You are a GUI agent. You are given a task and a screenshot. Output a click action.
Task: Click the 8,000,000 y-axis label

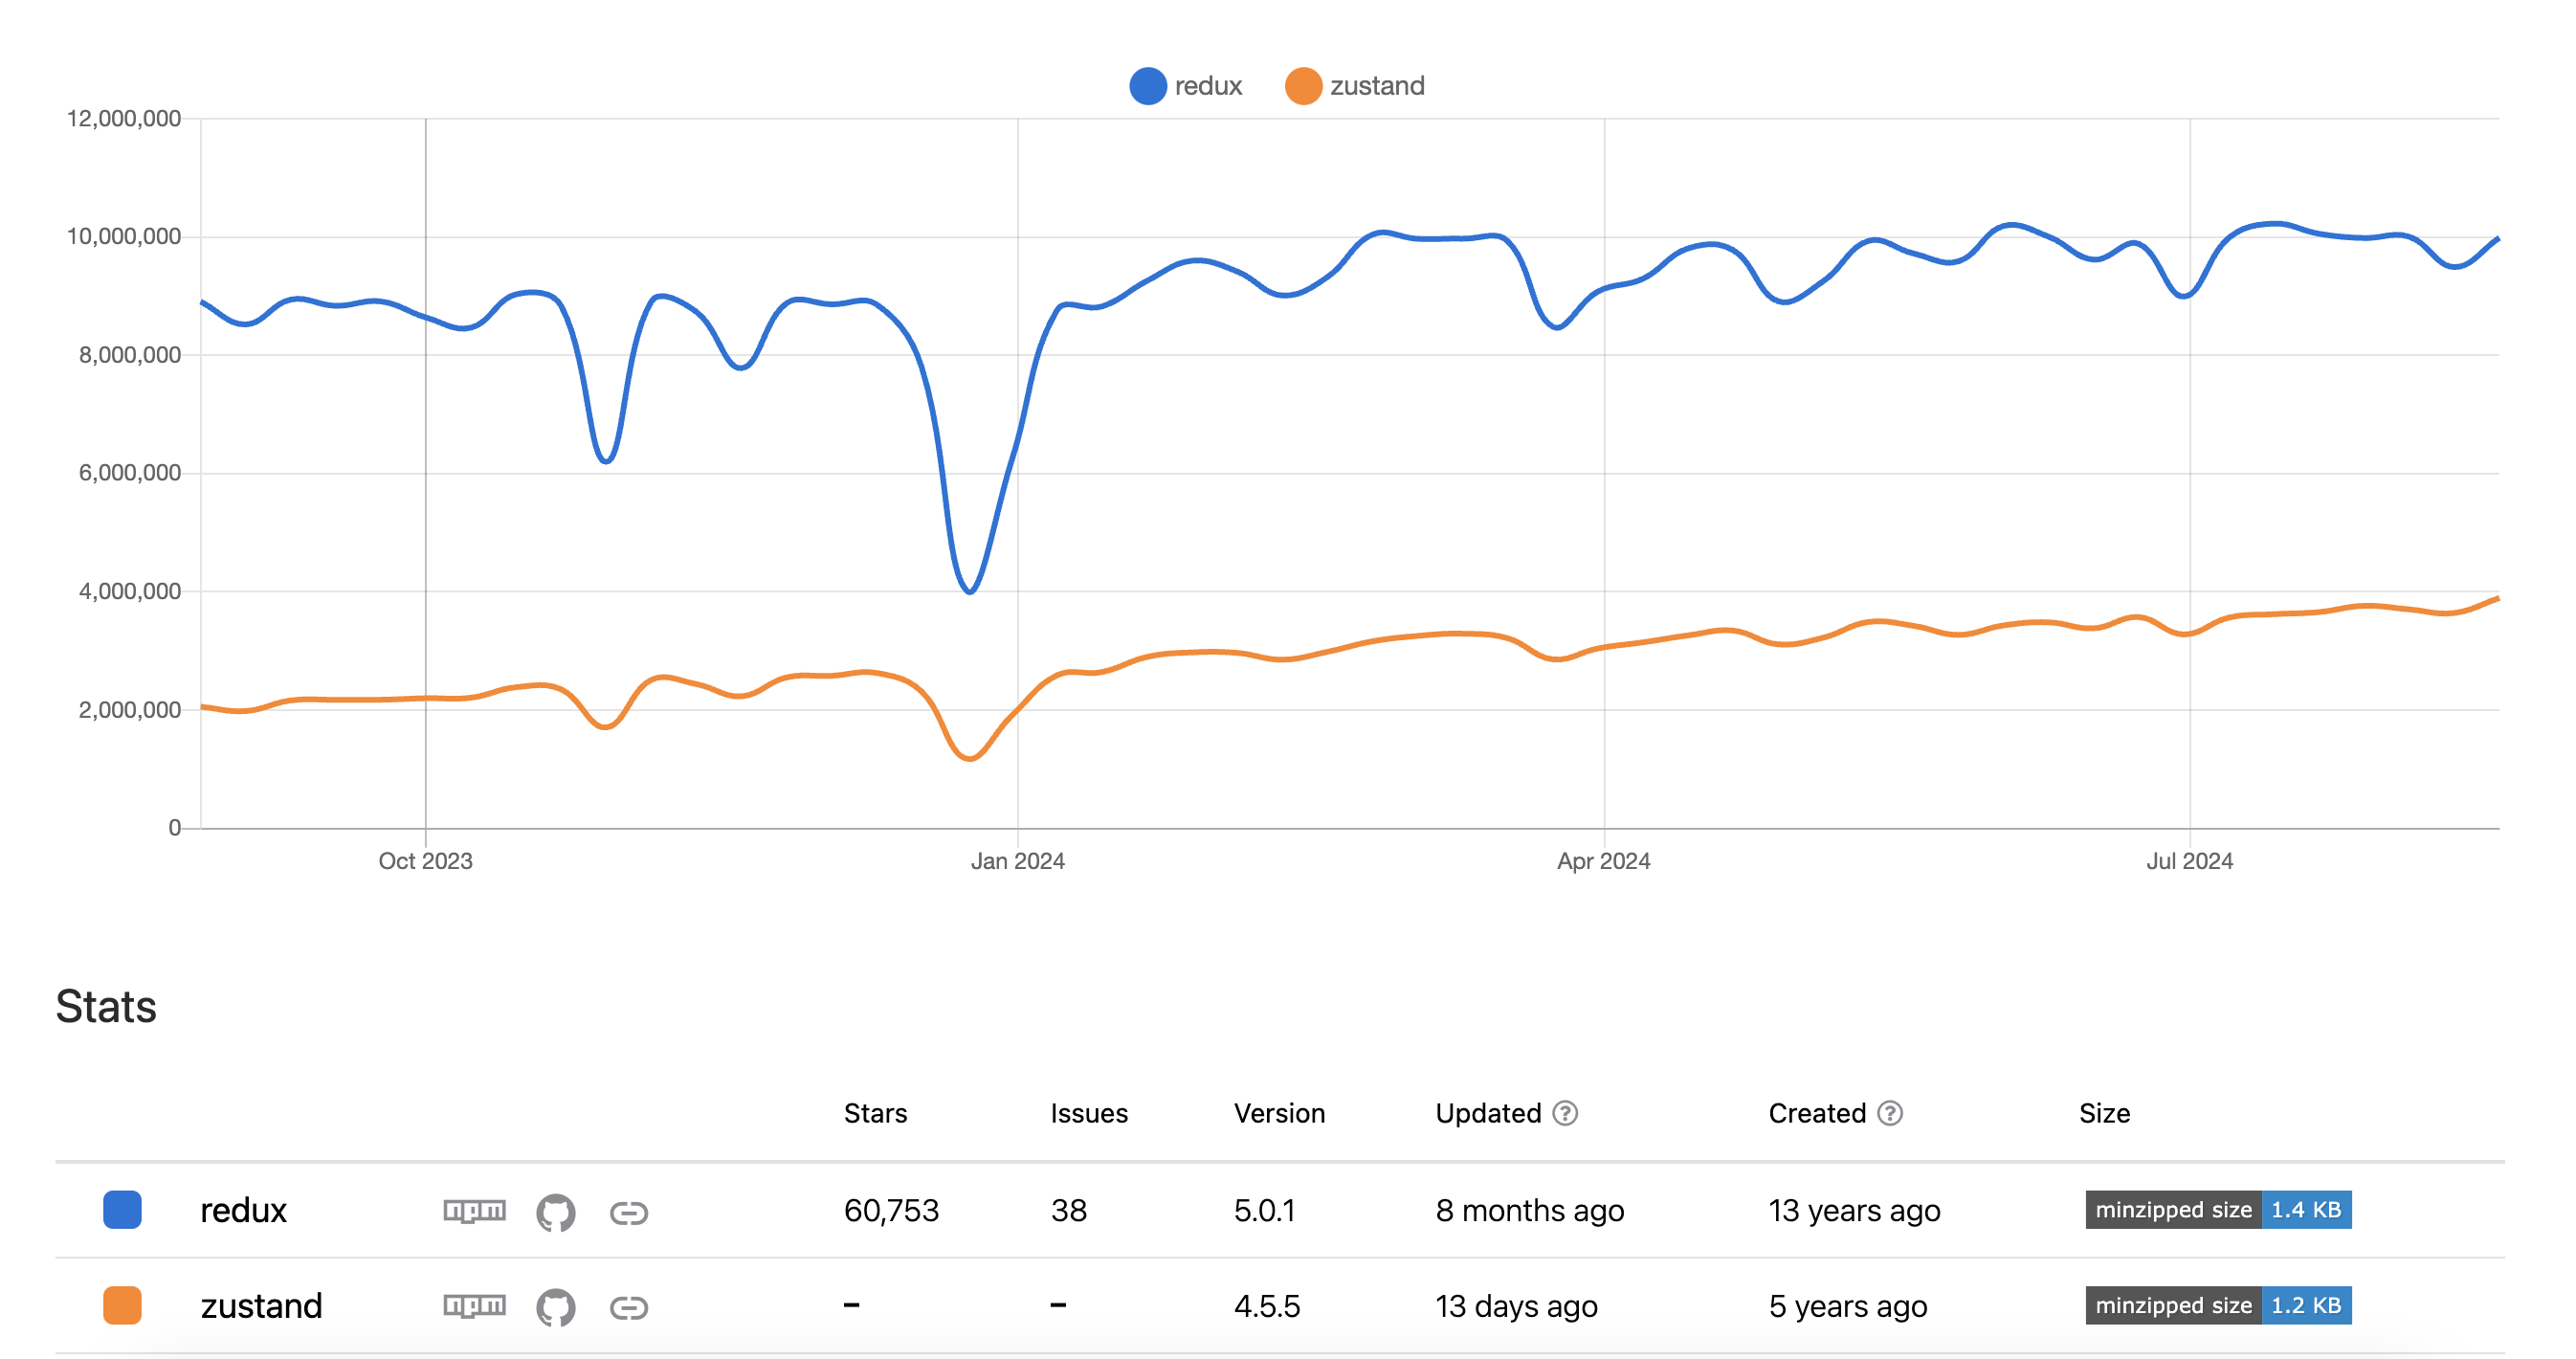pos(130,355)
